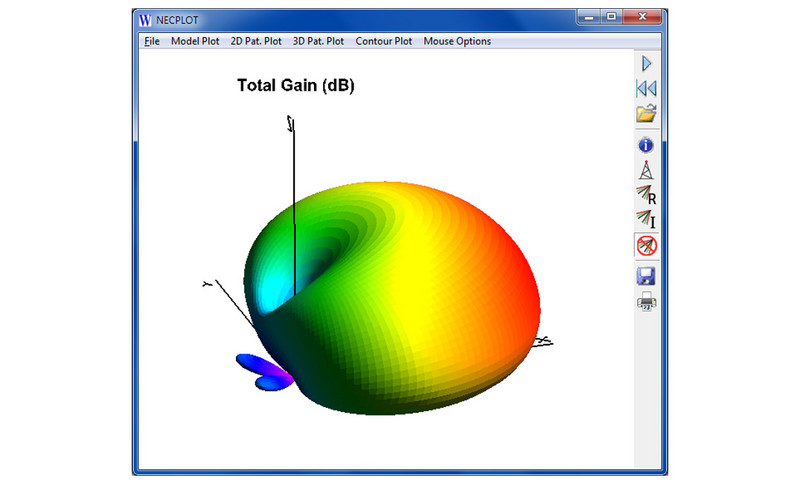Image resolution: width=800 pixels, height=484 pixels.
Task: Open the Model Plot menu
Action: tap(195, 41)
